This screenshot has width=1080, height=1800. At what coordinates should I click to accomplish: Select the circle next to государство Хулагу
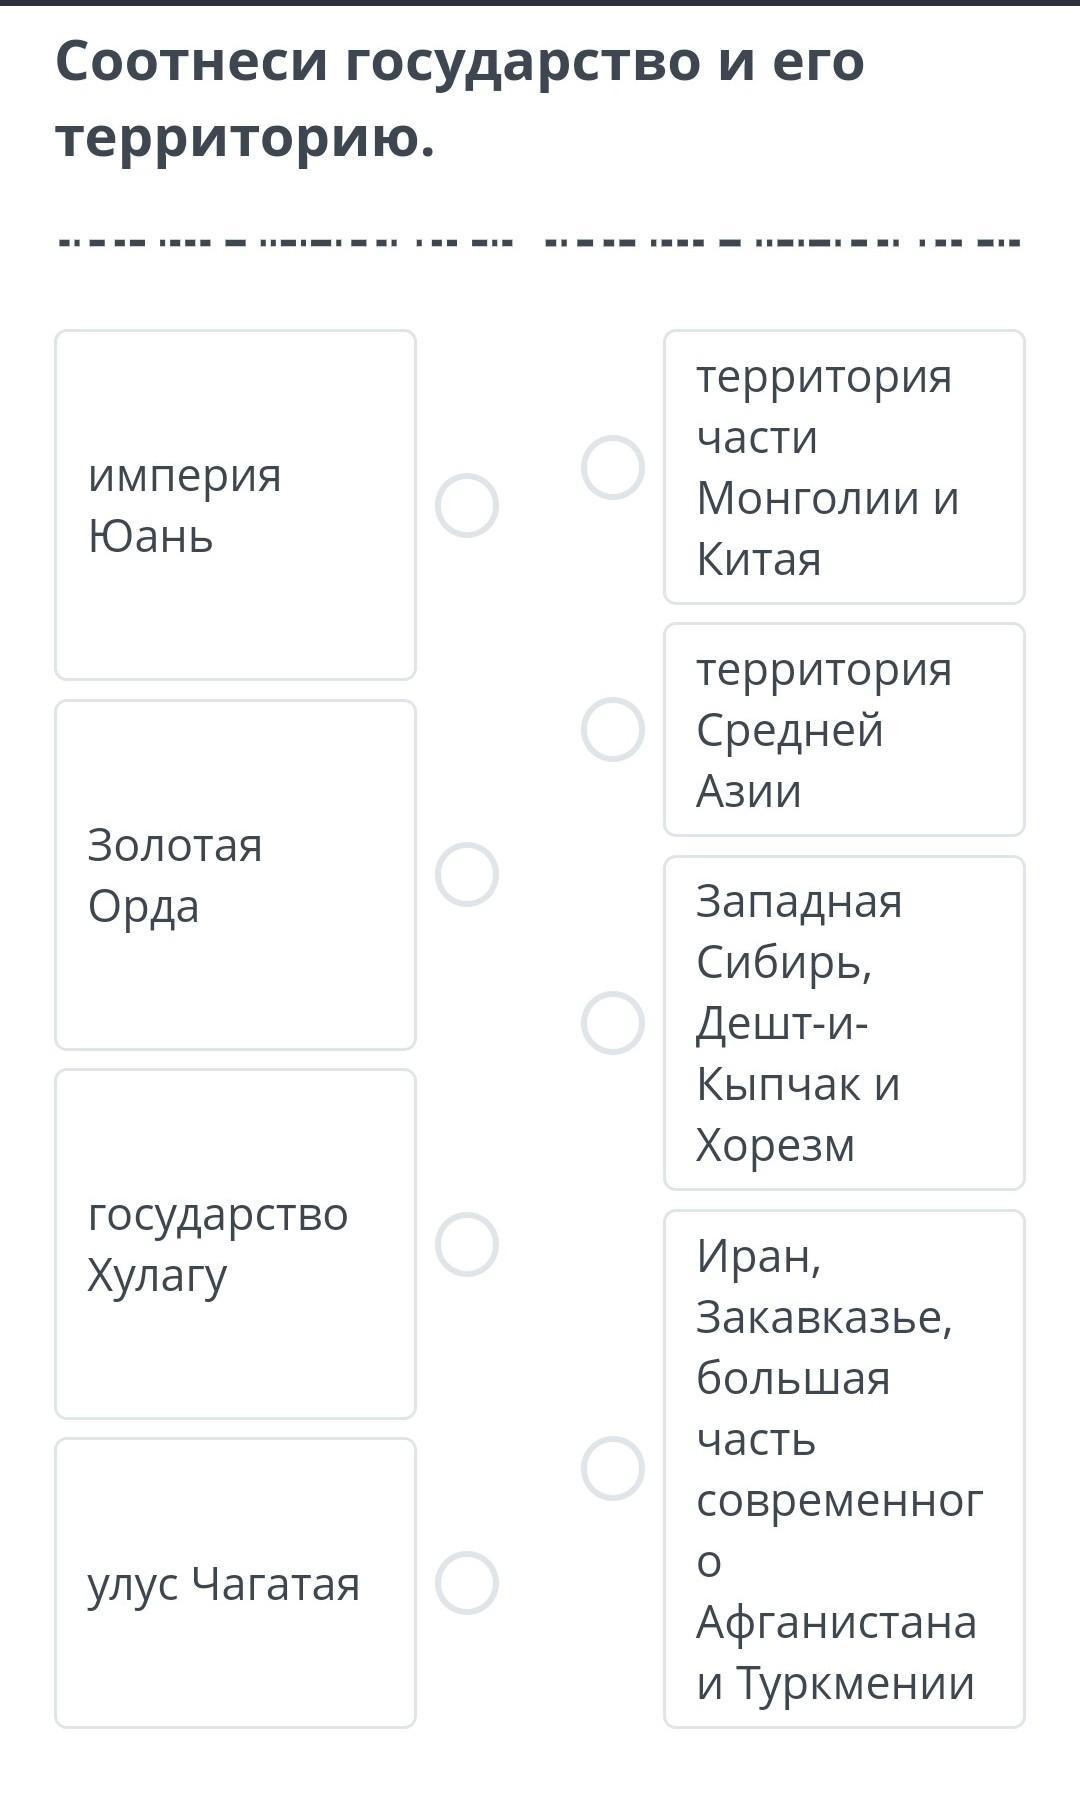(466, 1244)
